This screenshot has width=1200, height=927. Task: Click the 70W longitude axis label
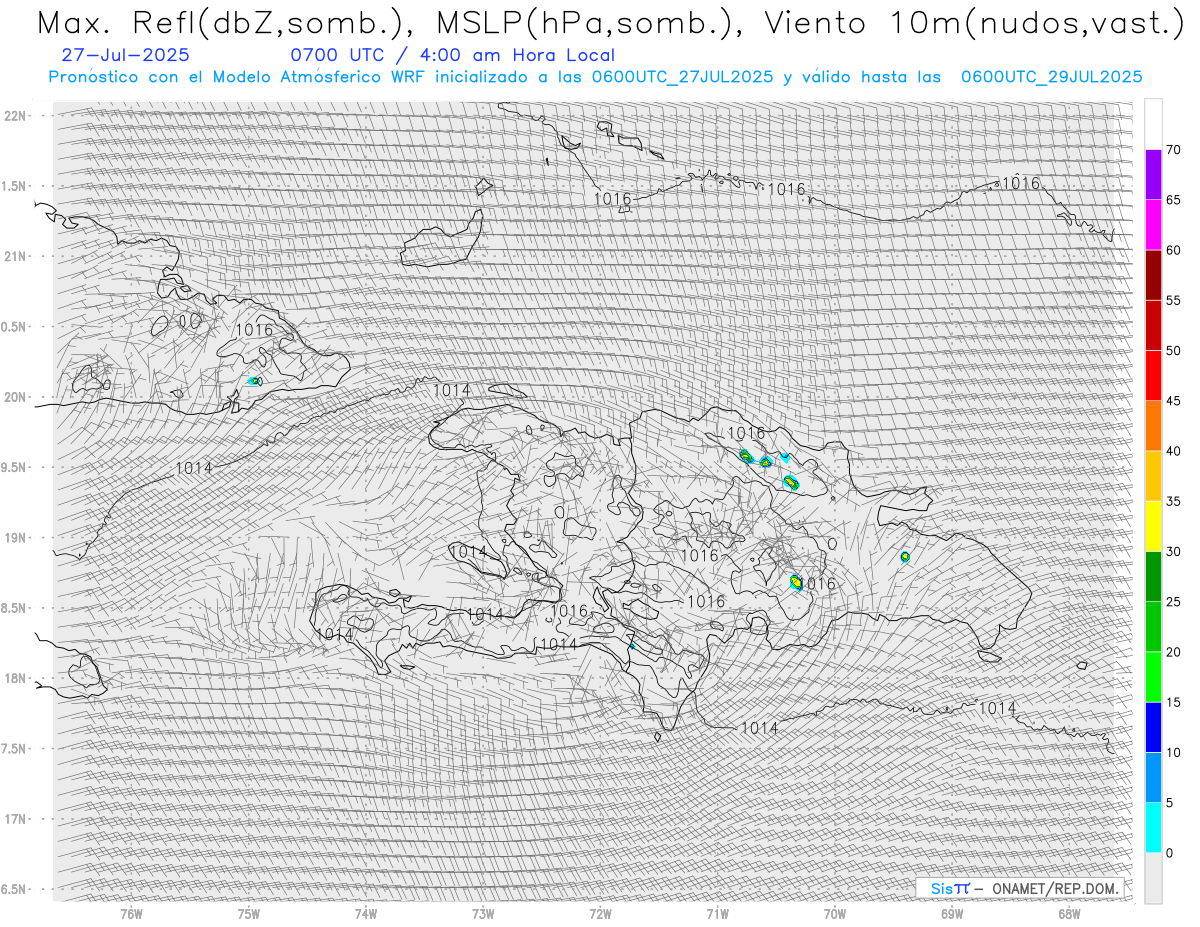click(835, 912)
